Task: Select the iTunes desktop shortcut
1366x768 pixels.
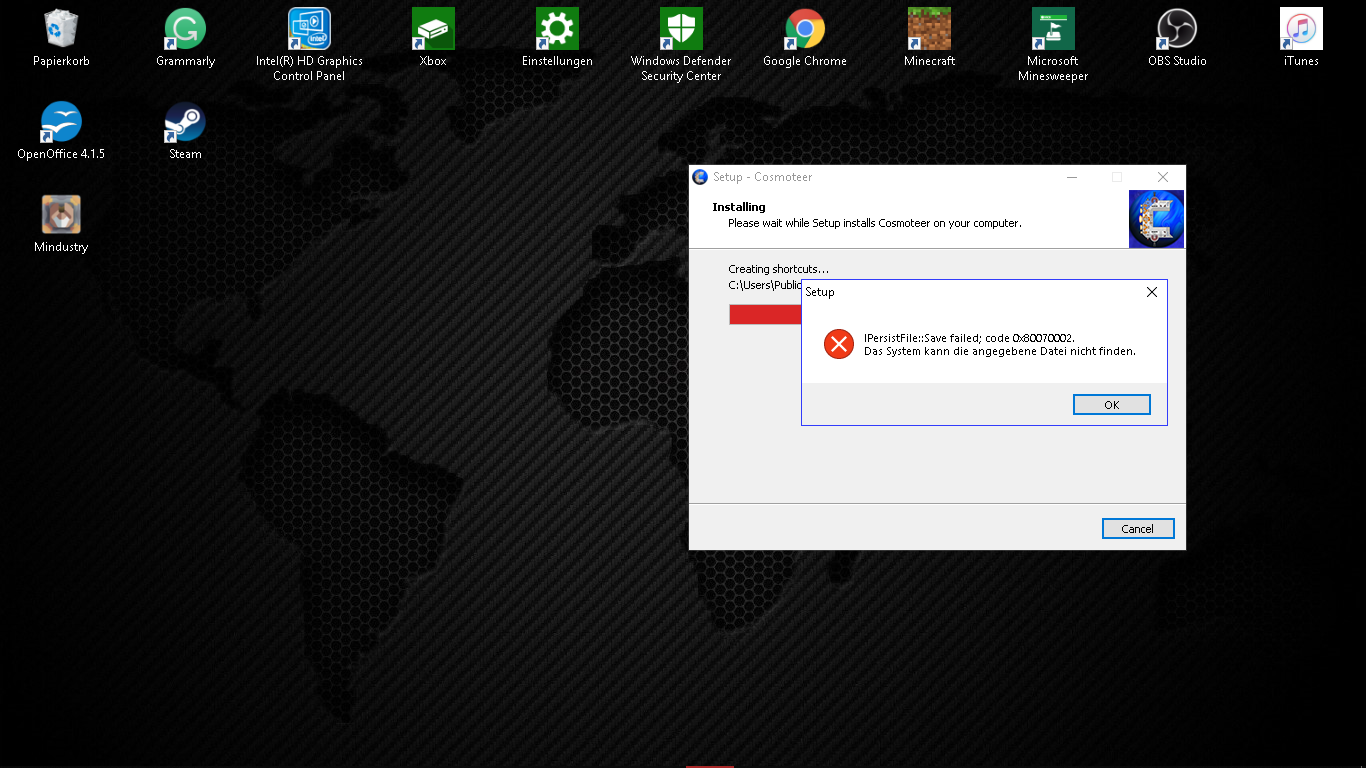Action: tap(1301, 30)
